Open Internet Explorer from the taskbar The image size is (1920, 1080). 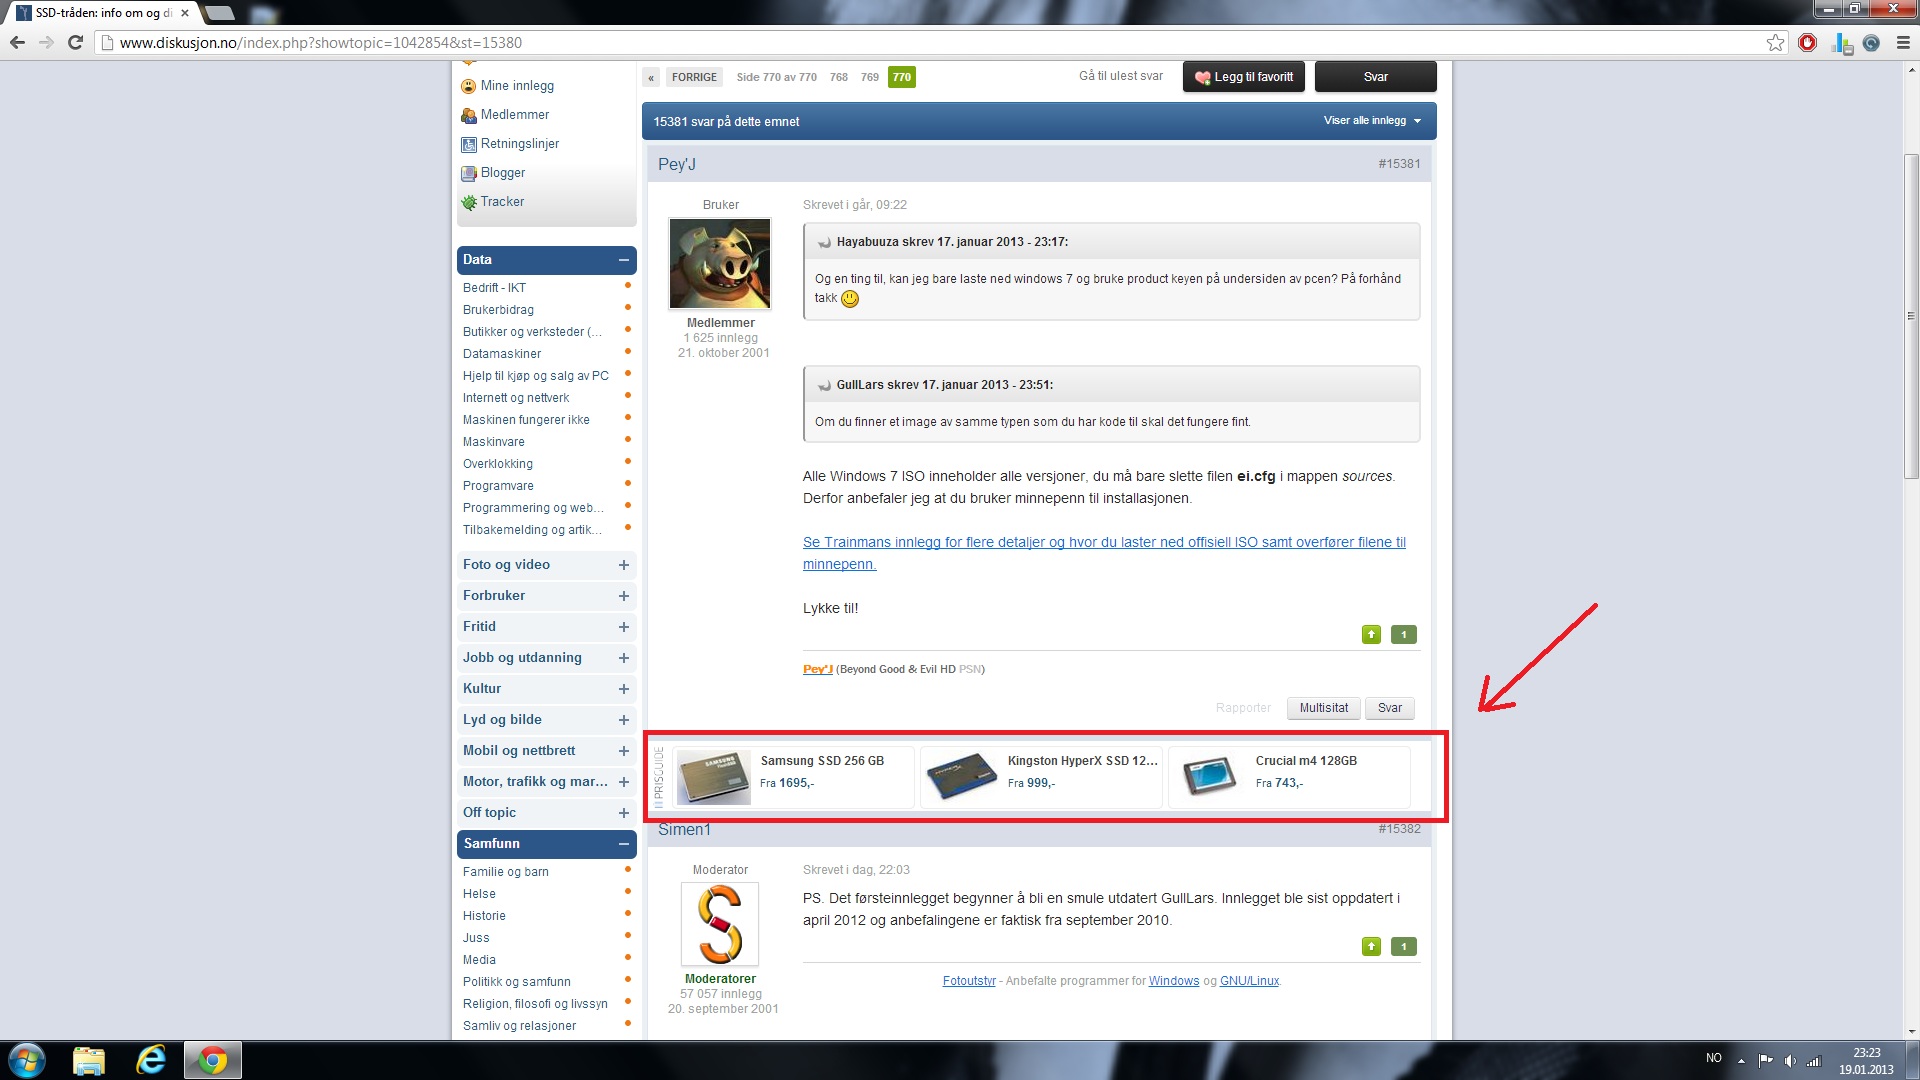(x=151, y=1060)
